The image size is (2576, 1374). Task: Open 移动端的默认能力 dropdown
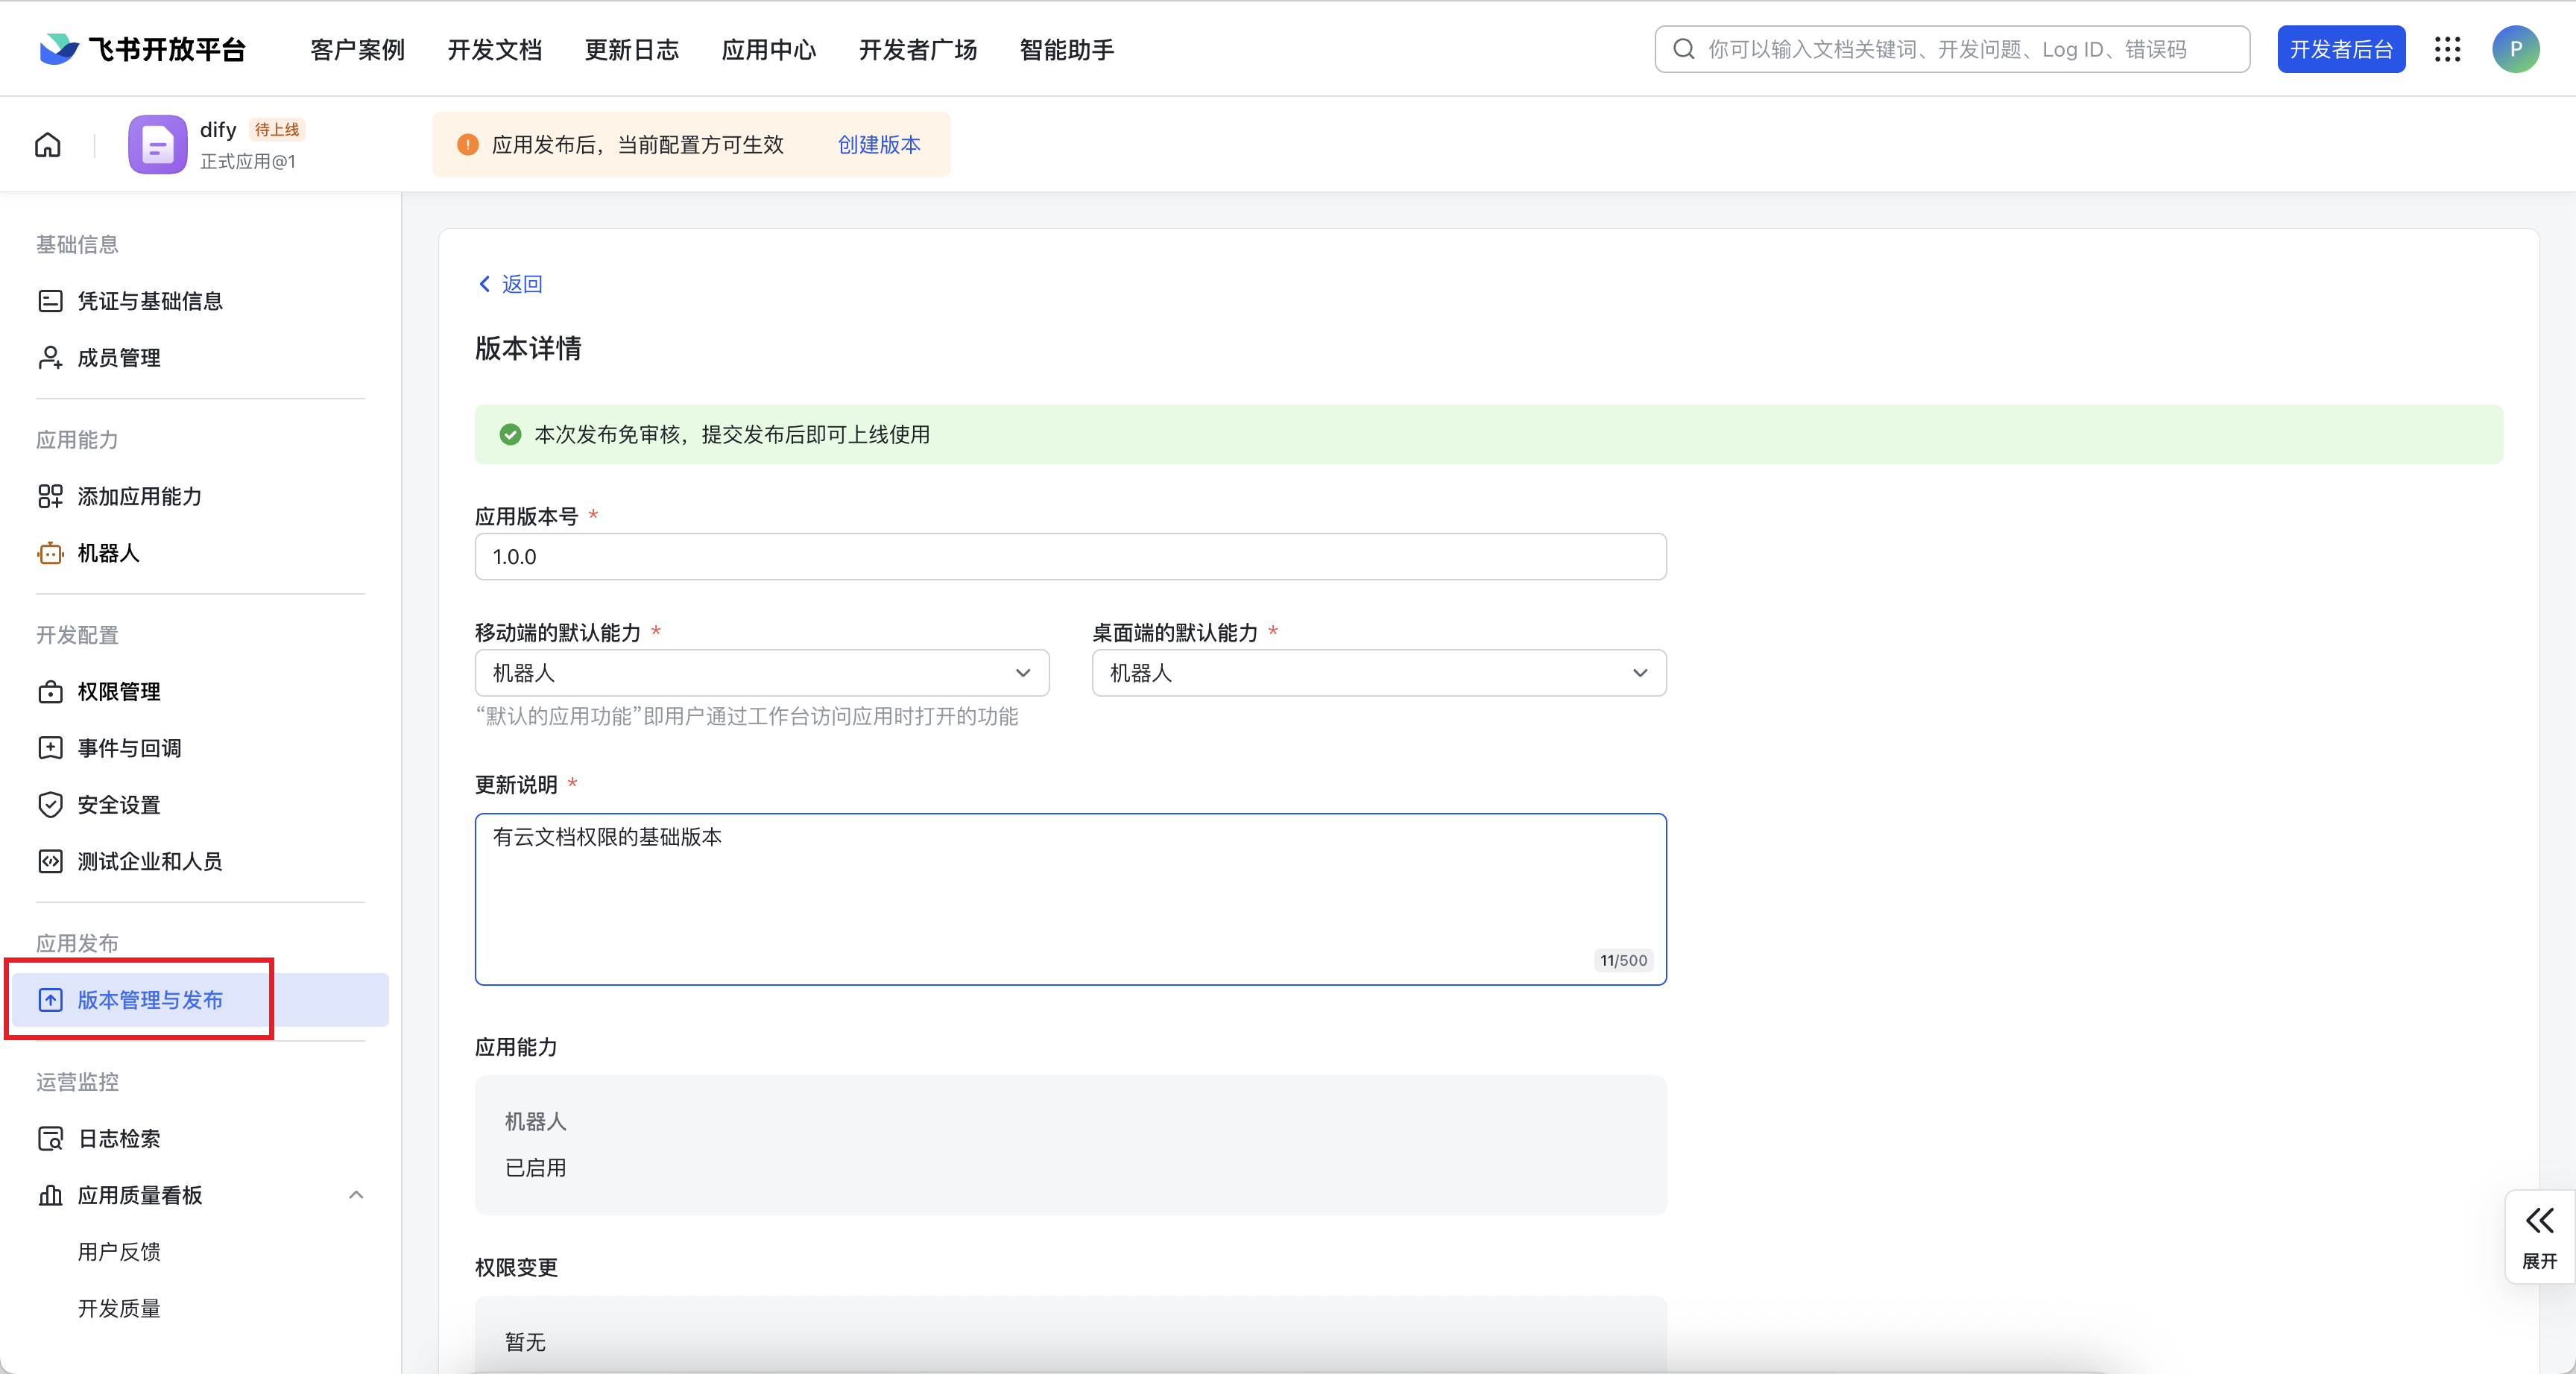click(x=761, y=673)
